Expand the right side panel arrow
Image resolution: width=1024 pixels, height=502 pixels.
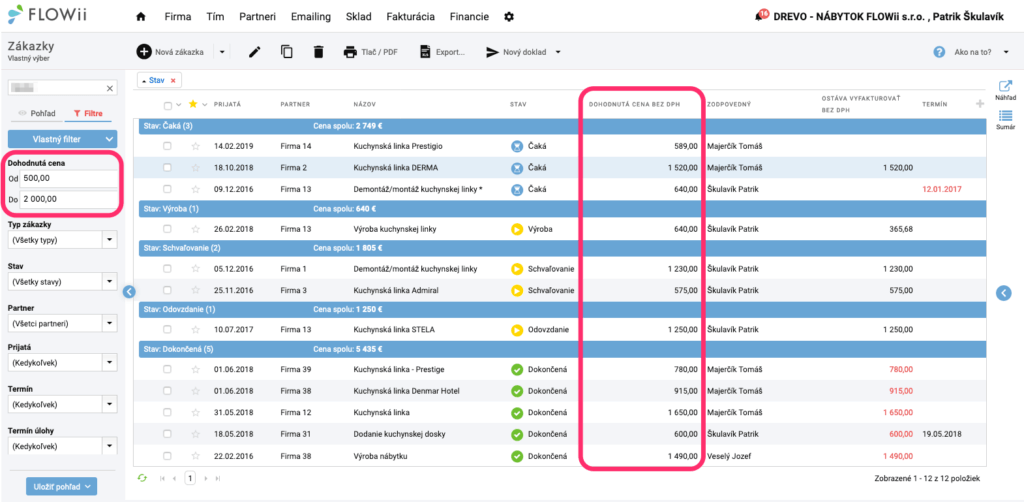pos(1004,293)
